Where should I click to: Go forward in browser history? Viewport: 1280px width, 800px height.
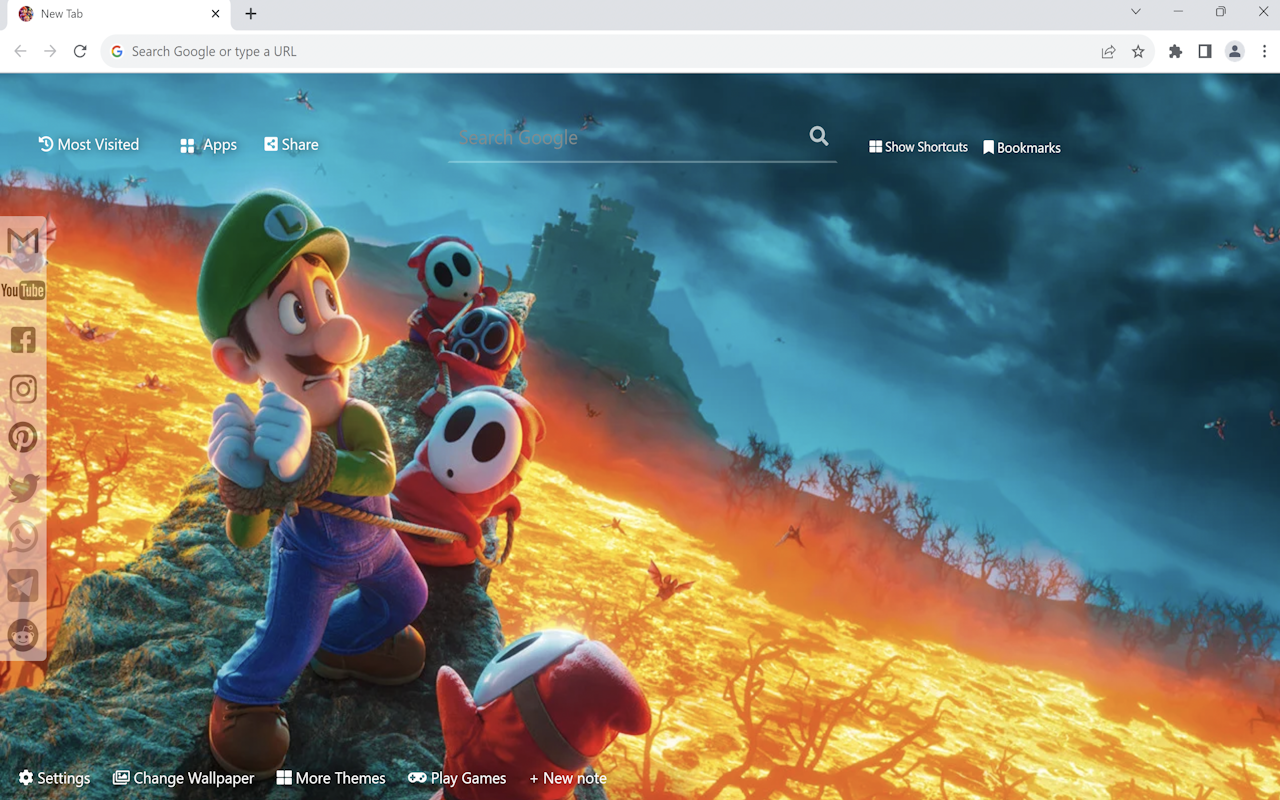click(x=50, y=51)
